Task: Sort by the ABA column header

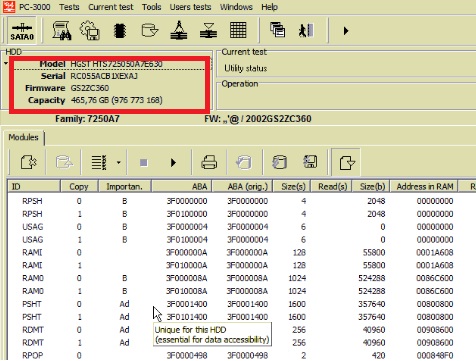Action: click(x=182, y=186)
